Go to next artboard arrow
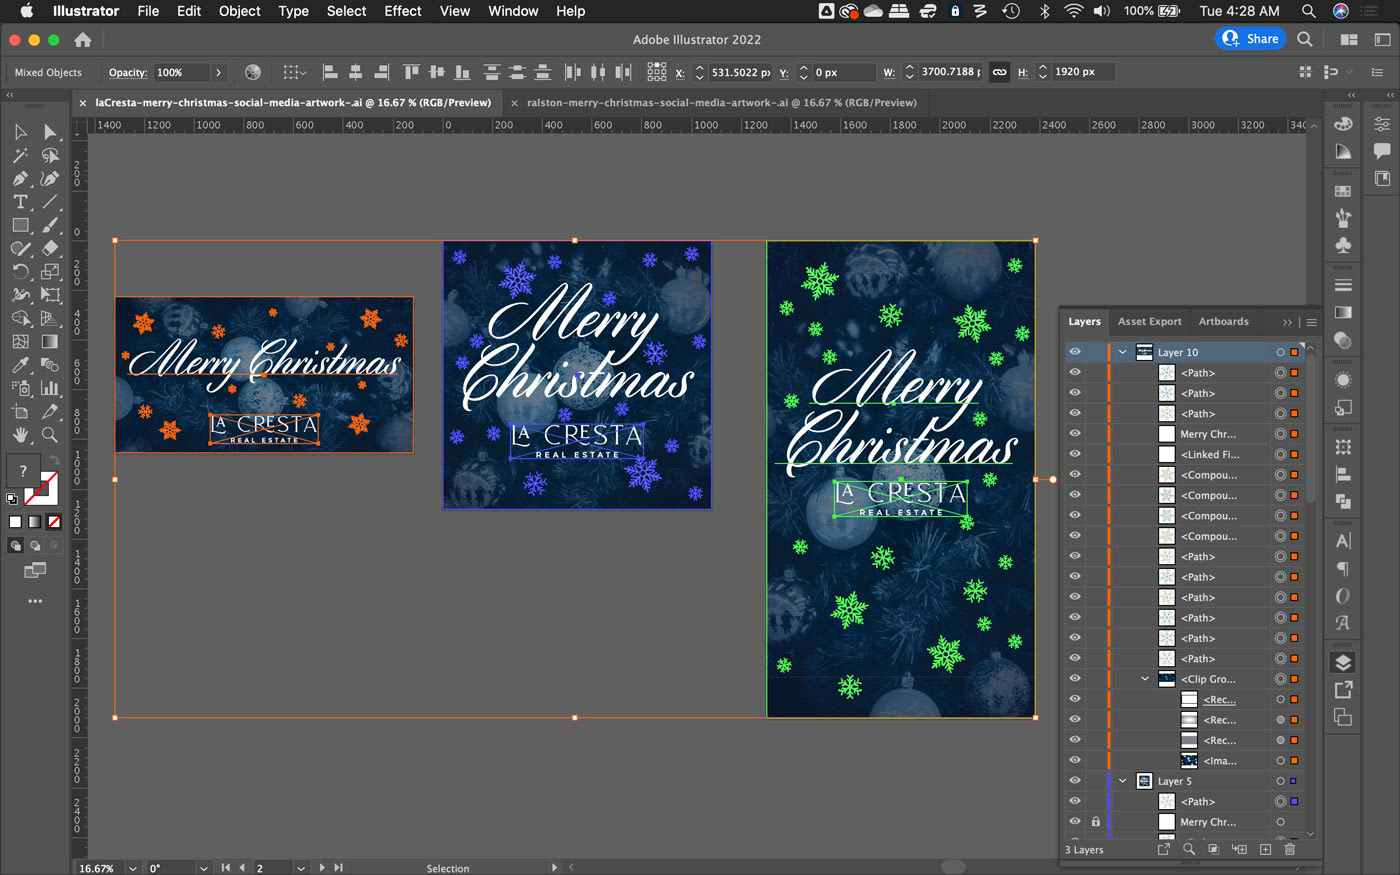Screen dimensions: 1400x875 tap(321, 868)
